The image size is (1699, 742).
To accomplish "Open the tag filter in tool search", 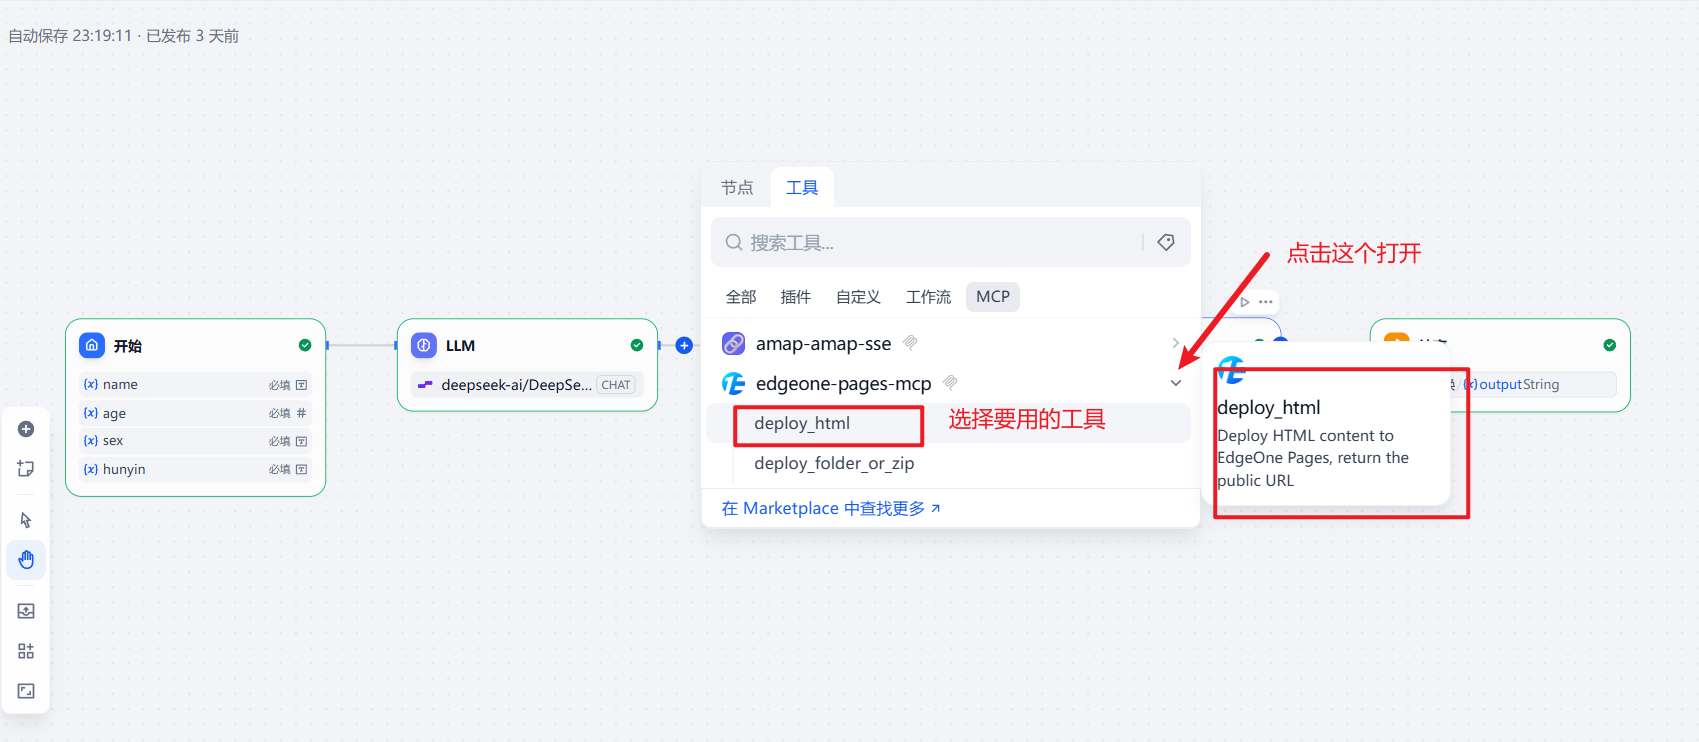I will coord(1166,242).
